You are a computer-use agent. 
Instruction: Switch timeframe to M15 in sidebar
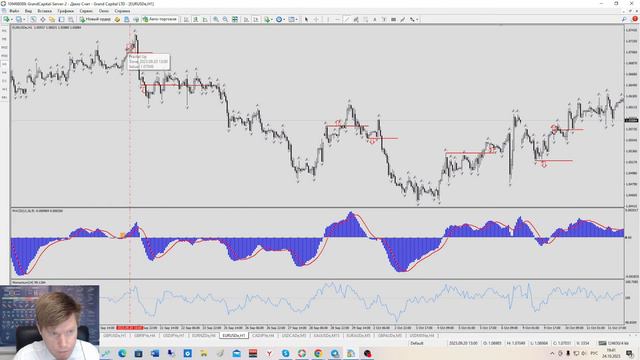[x=4, y=47]
